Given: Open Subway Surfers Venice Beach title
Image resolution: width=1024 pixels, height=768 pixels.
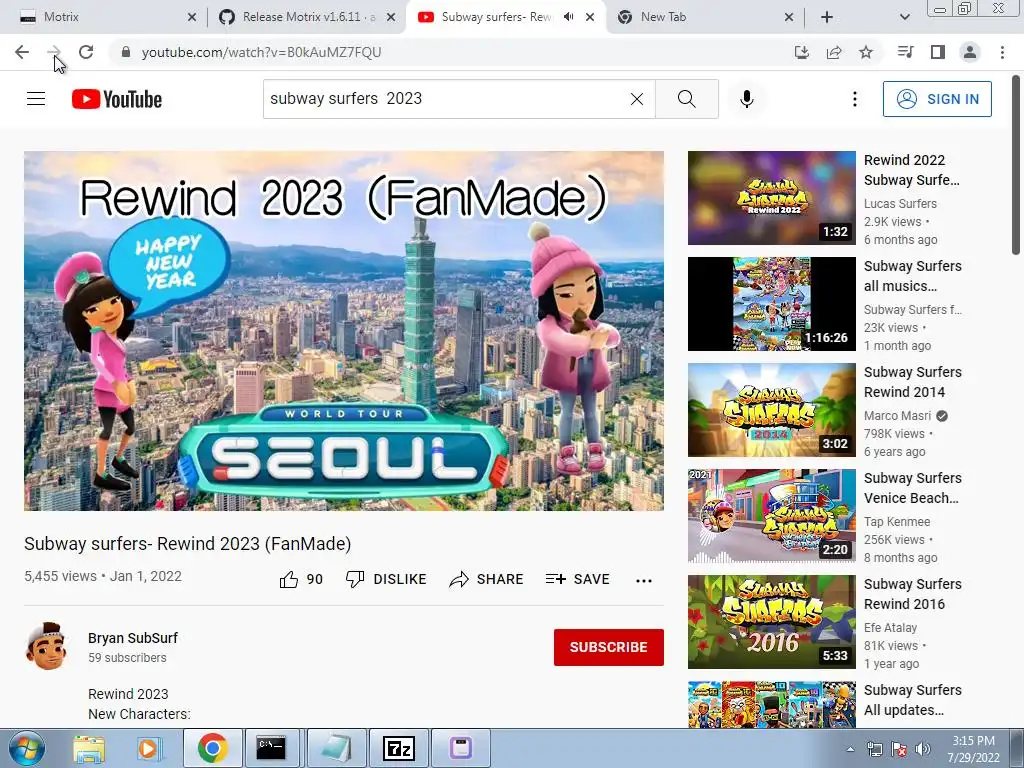Looking at the screenshot, I should tap(912, 488).
